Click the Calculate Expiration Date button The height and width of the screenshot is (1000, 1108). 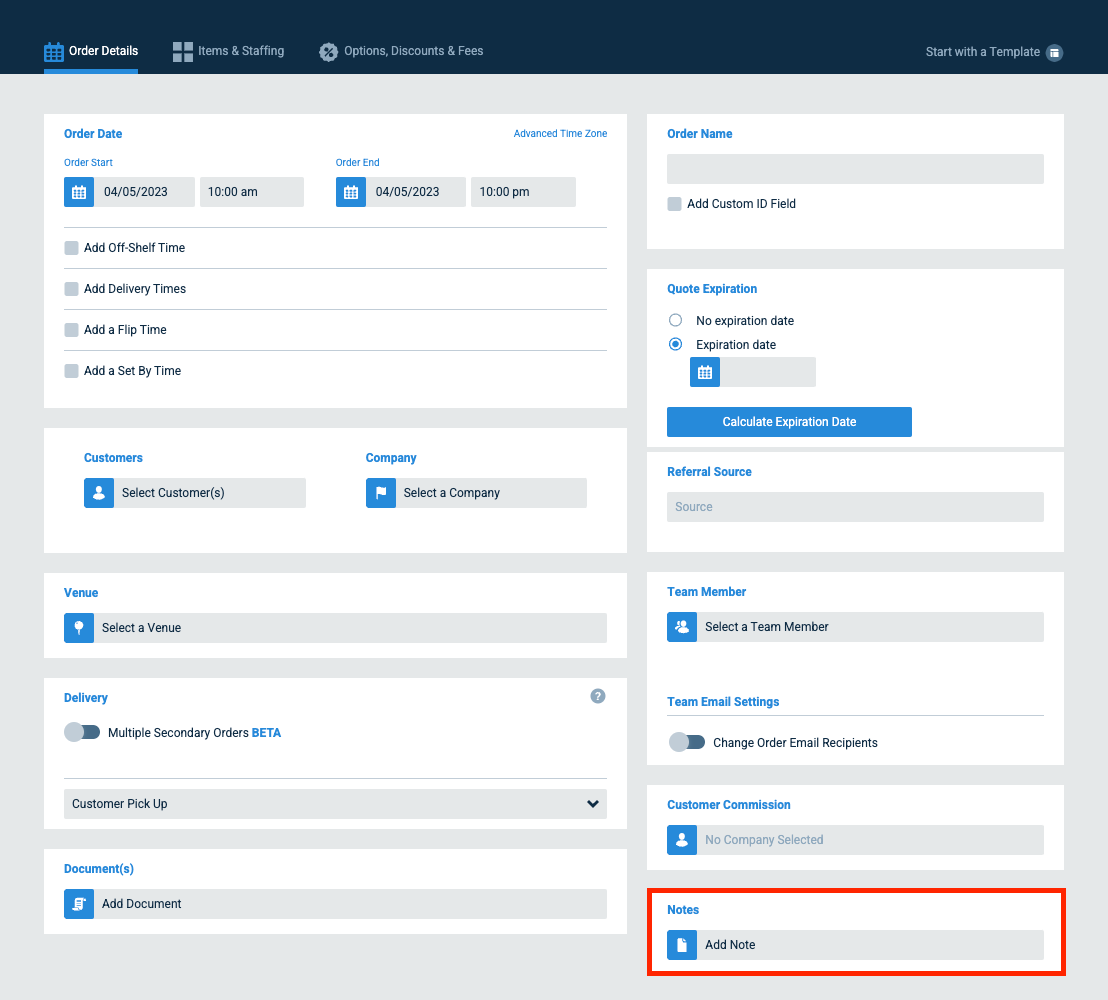tap(789, 421)
